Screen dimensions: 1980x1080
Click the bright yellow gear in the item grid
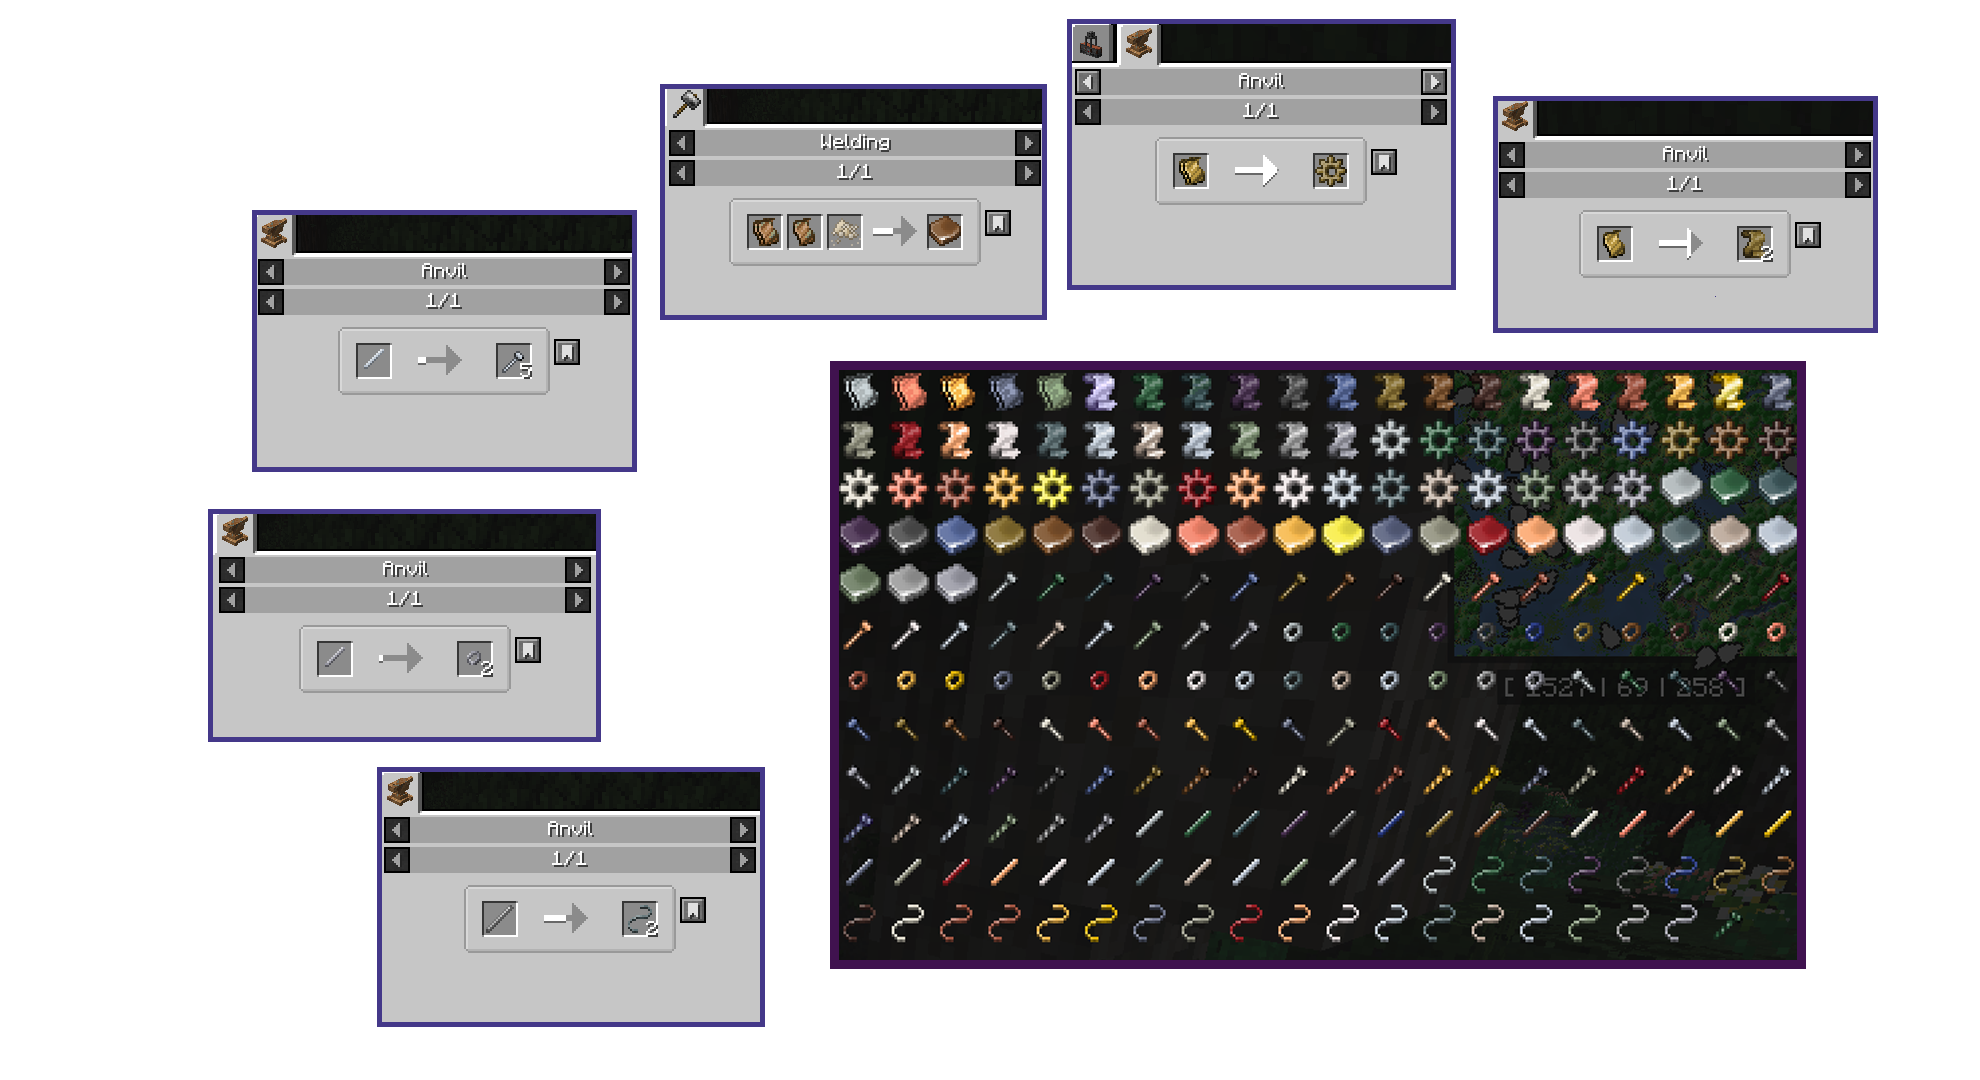(x=1052, y=488)
